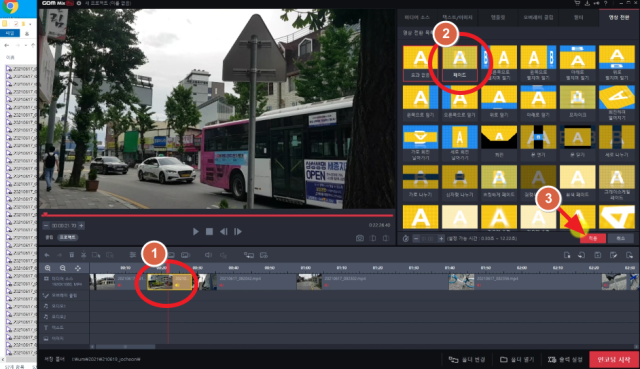Image resolution: width=640 pixels, height=369 pixels.
Task: Increase transition duration with plus button
Action: 441,238
